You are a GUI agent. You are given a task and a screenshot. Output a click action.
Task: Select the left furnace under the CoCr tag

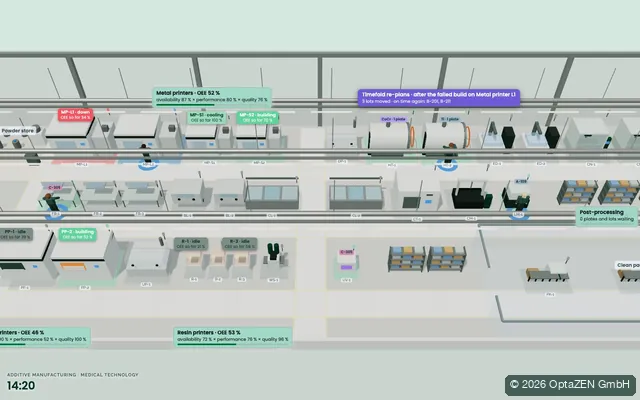click(391, 138)
